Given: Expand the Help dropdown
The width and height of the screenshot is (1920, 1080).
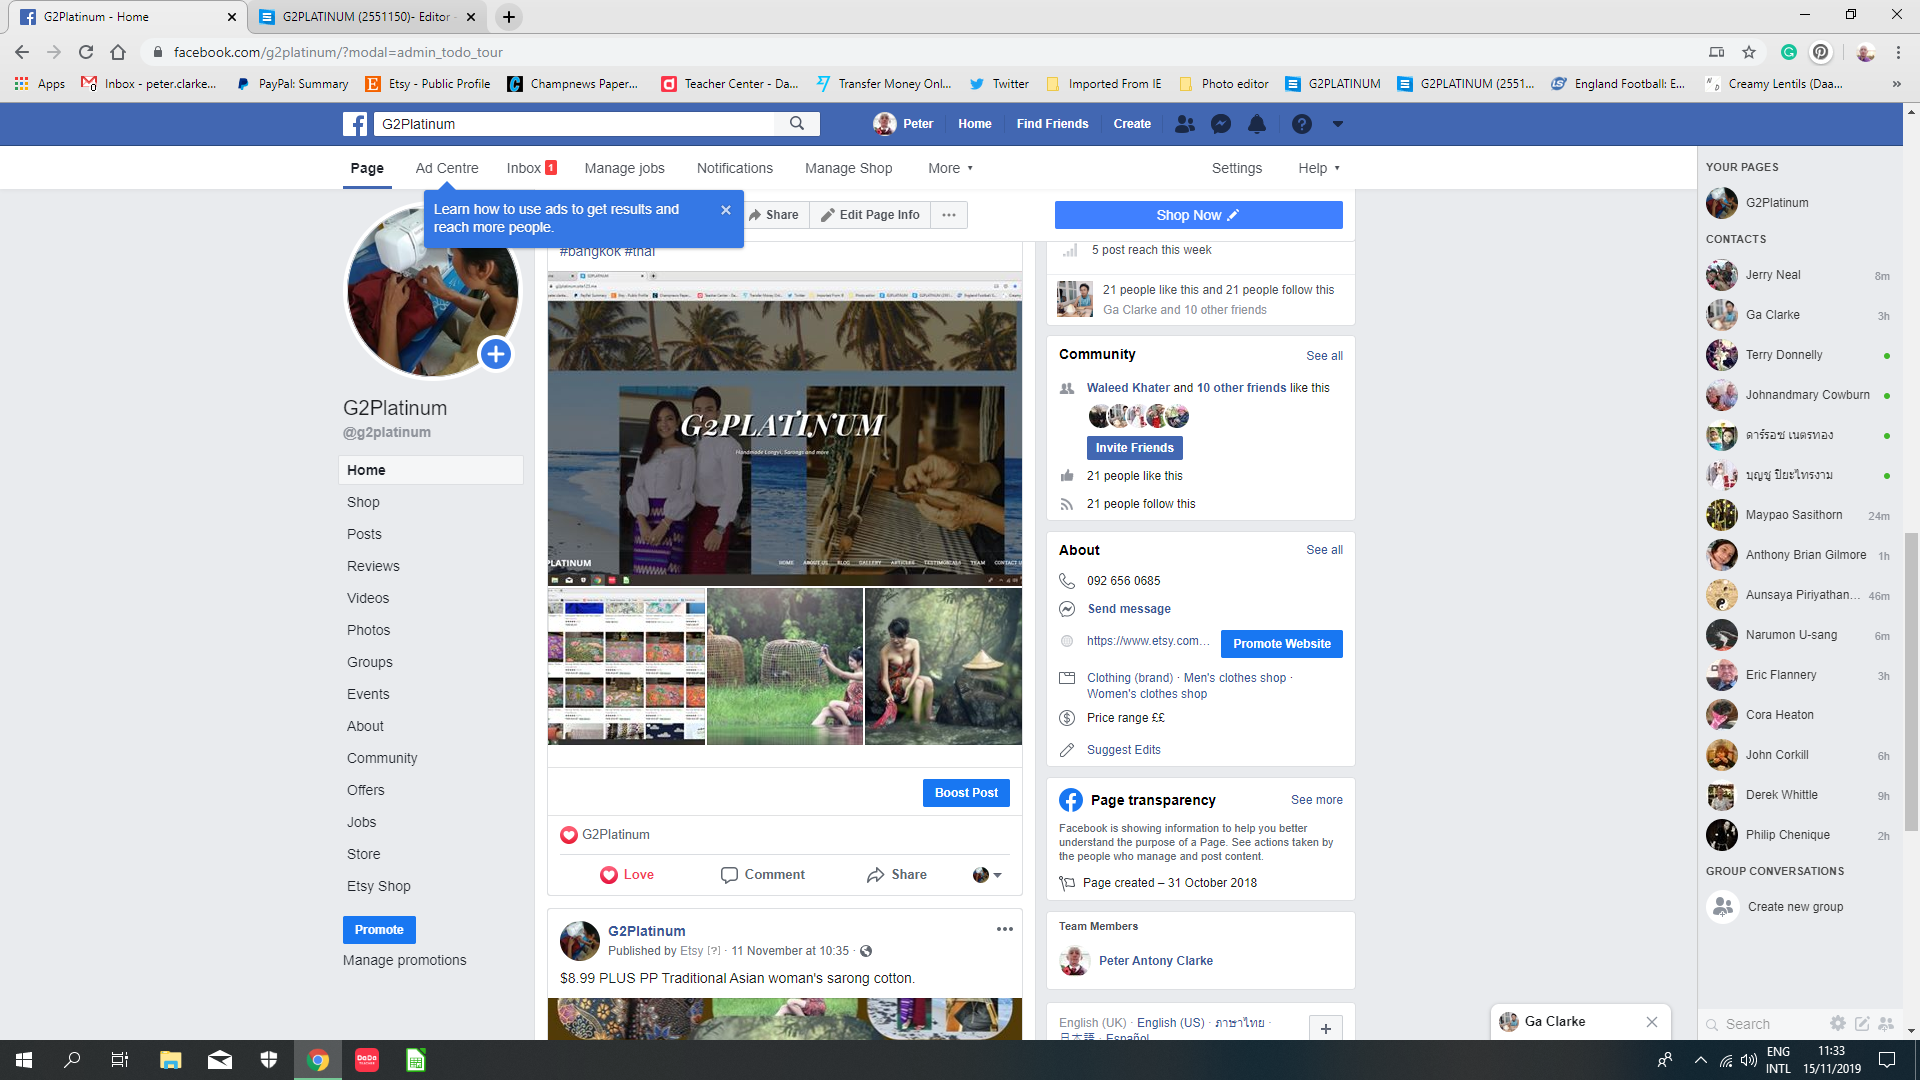Looking at the screenshot, I should point(1318,168).
